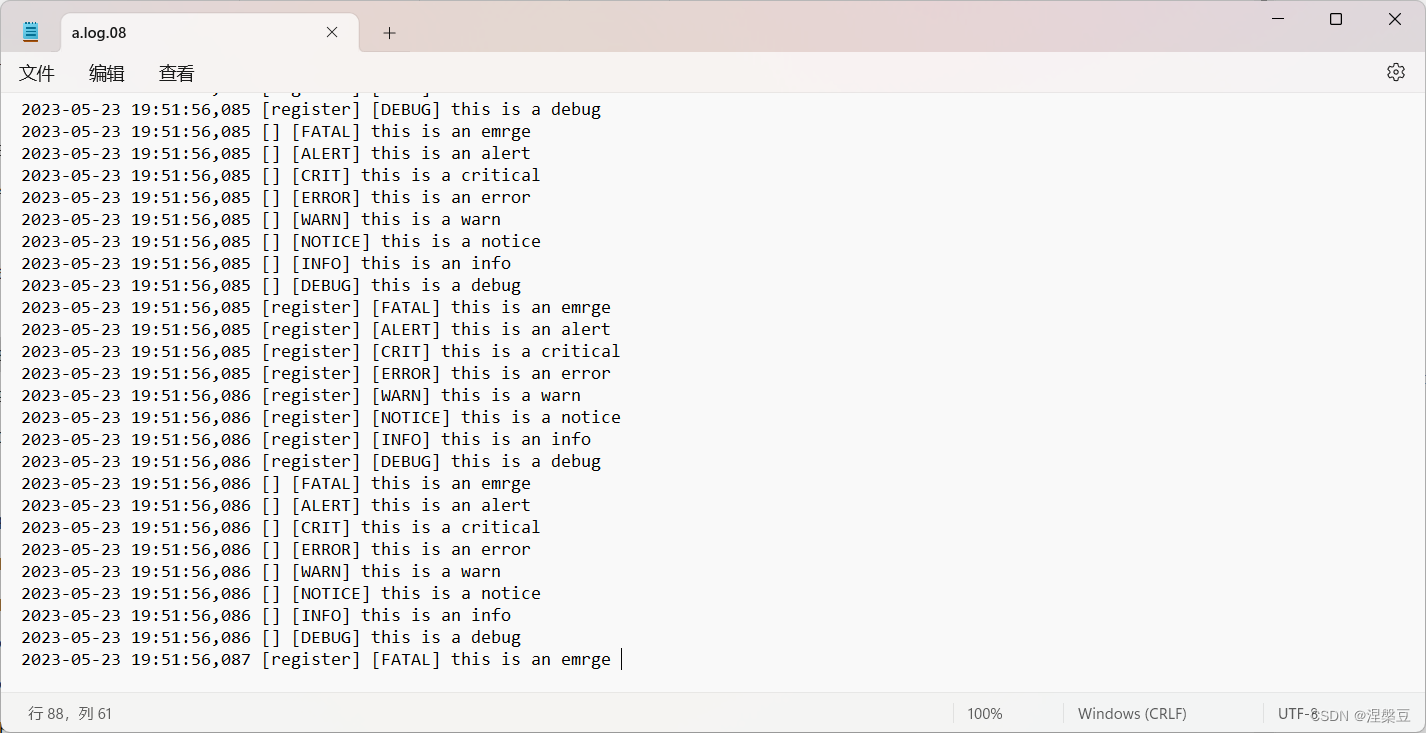The width and height of the screenshot is (1426, 733).
Task: Open the 查看 menu
Action: (x=177, y=73)
